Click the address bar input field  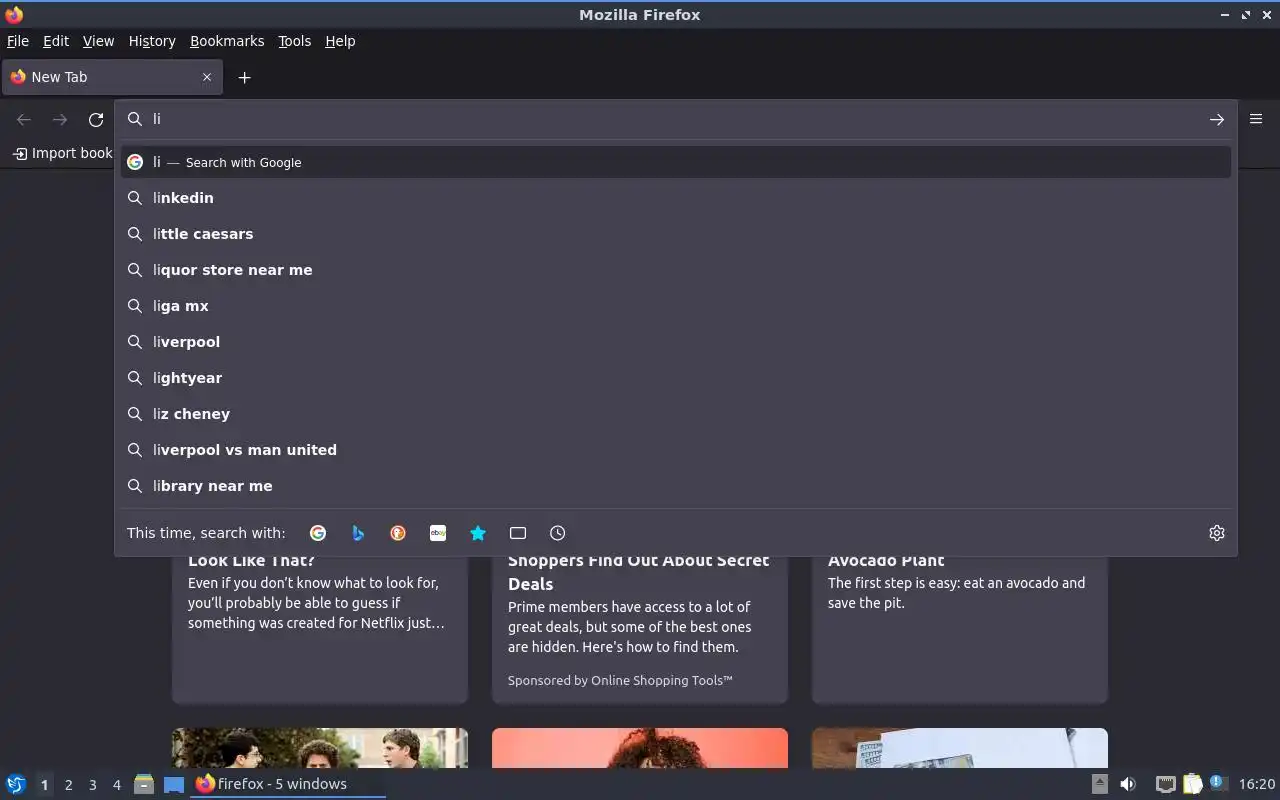coord(675,119)
